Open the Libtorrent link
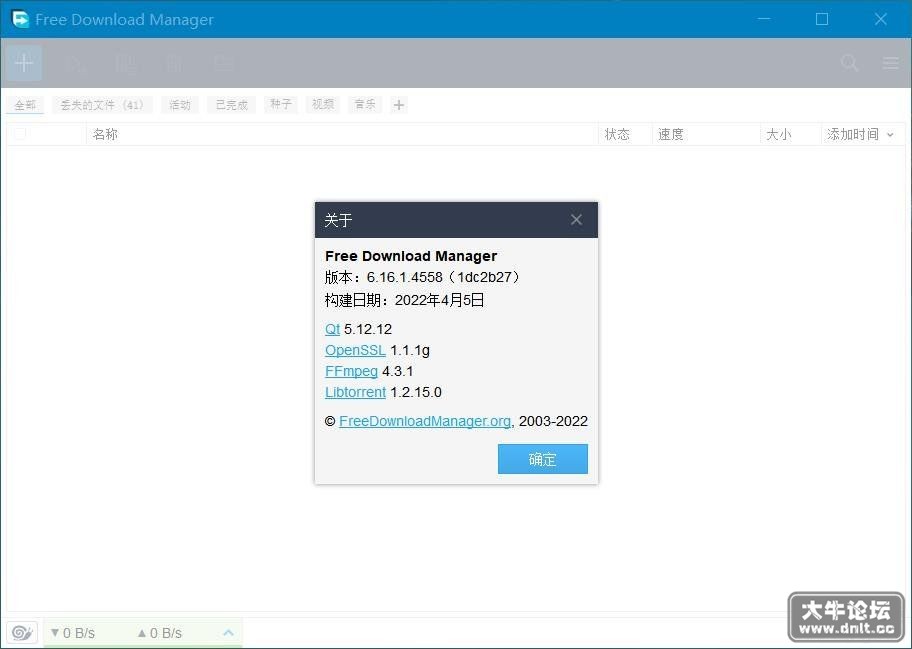The image size is (912, 649). pyautogui.click(x=355, y=392)
